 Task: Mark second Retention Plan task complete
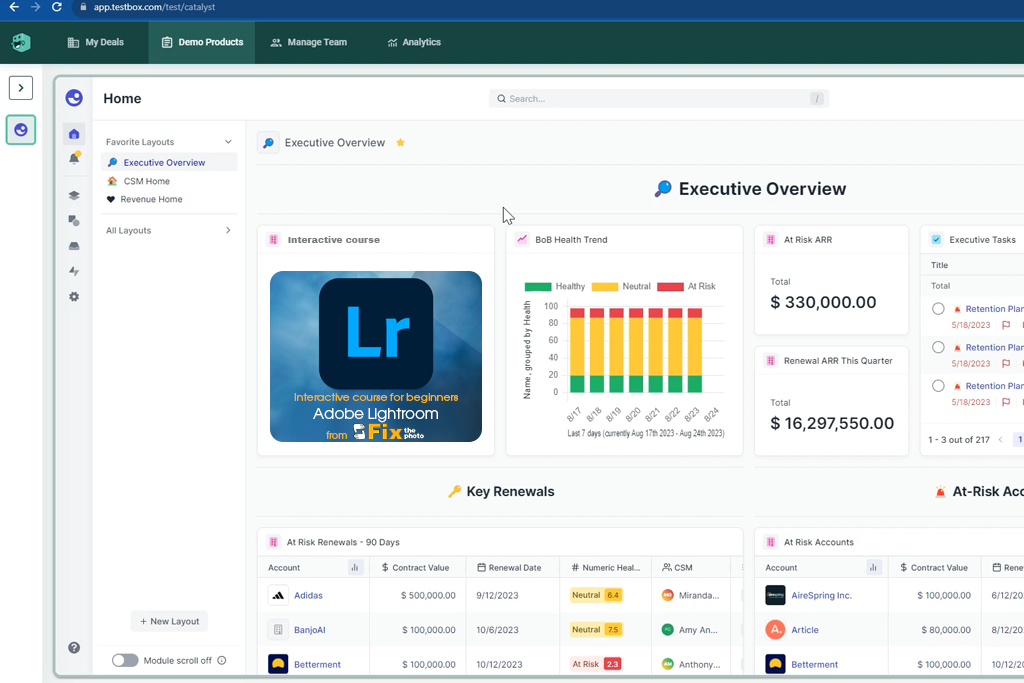tap(938, 347)
